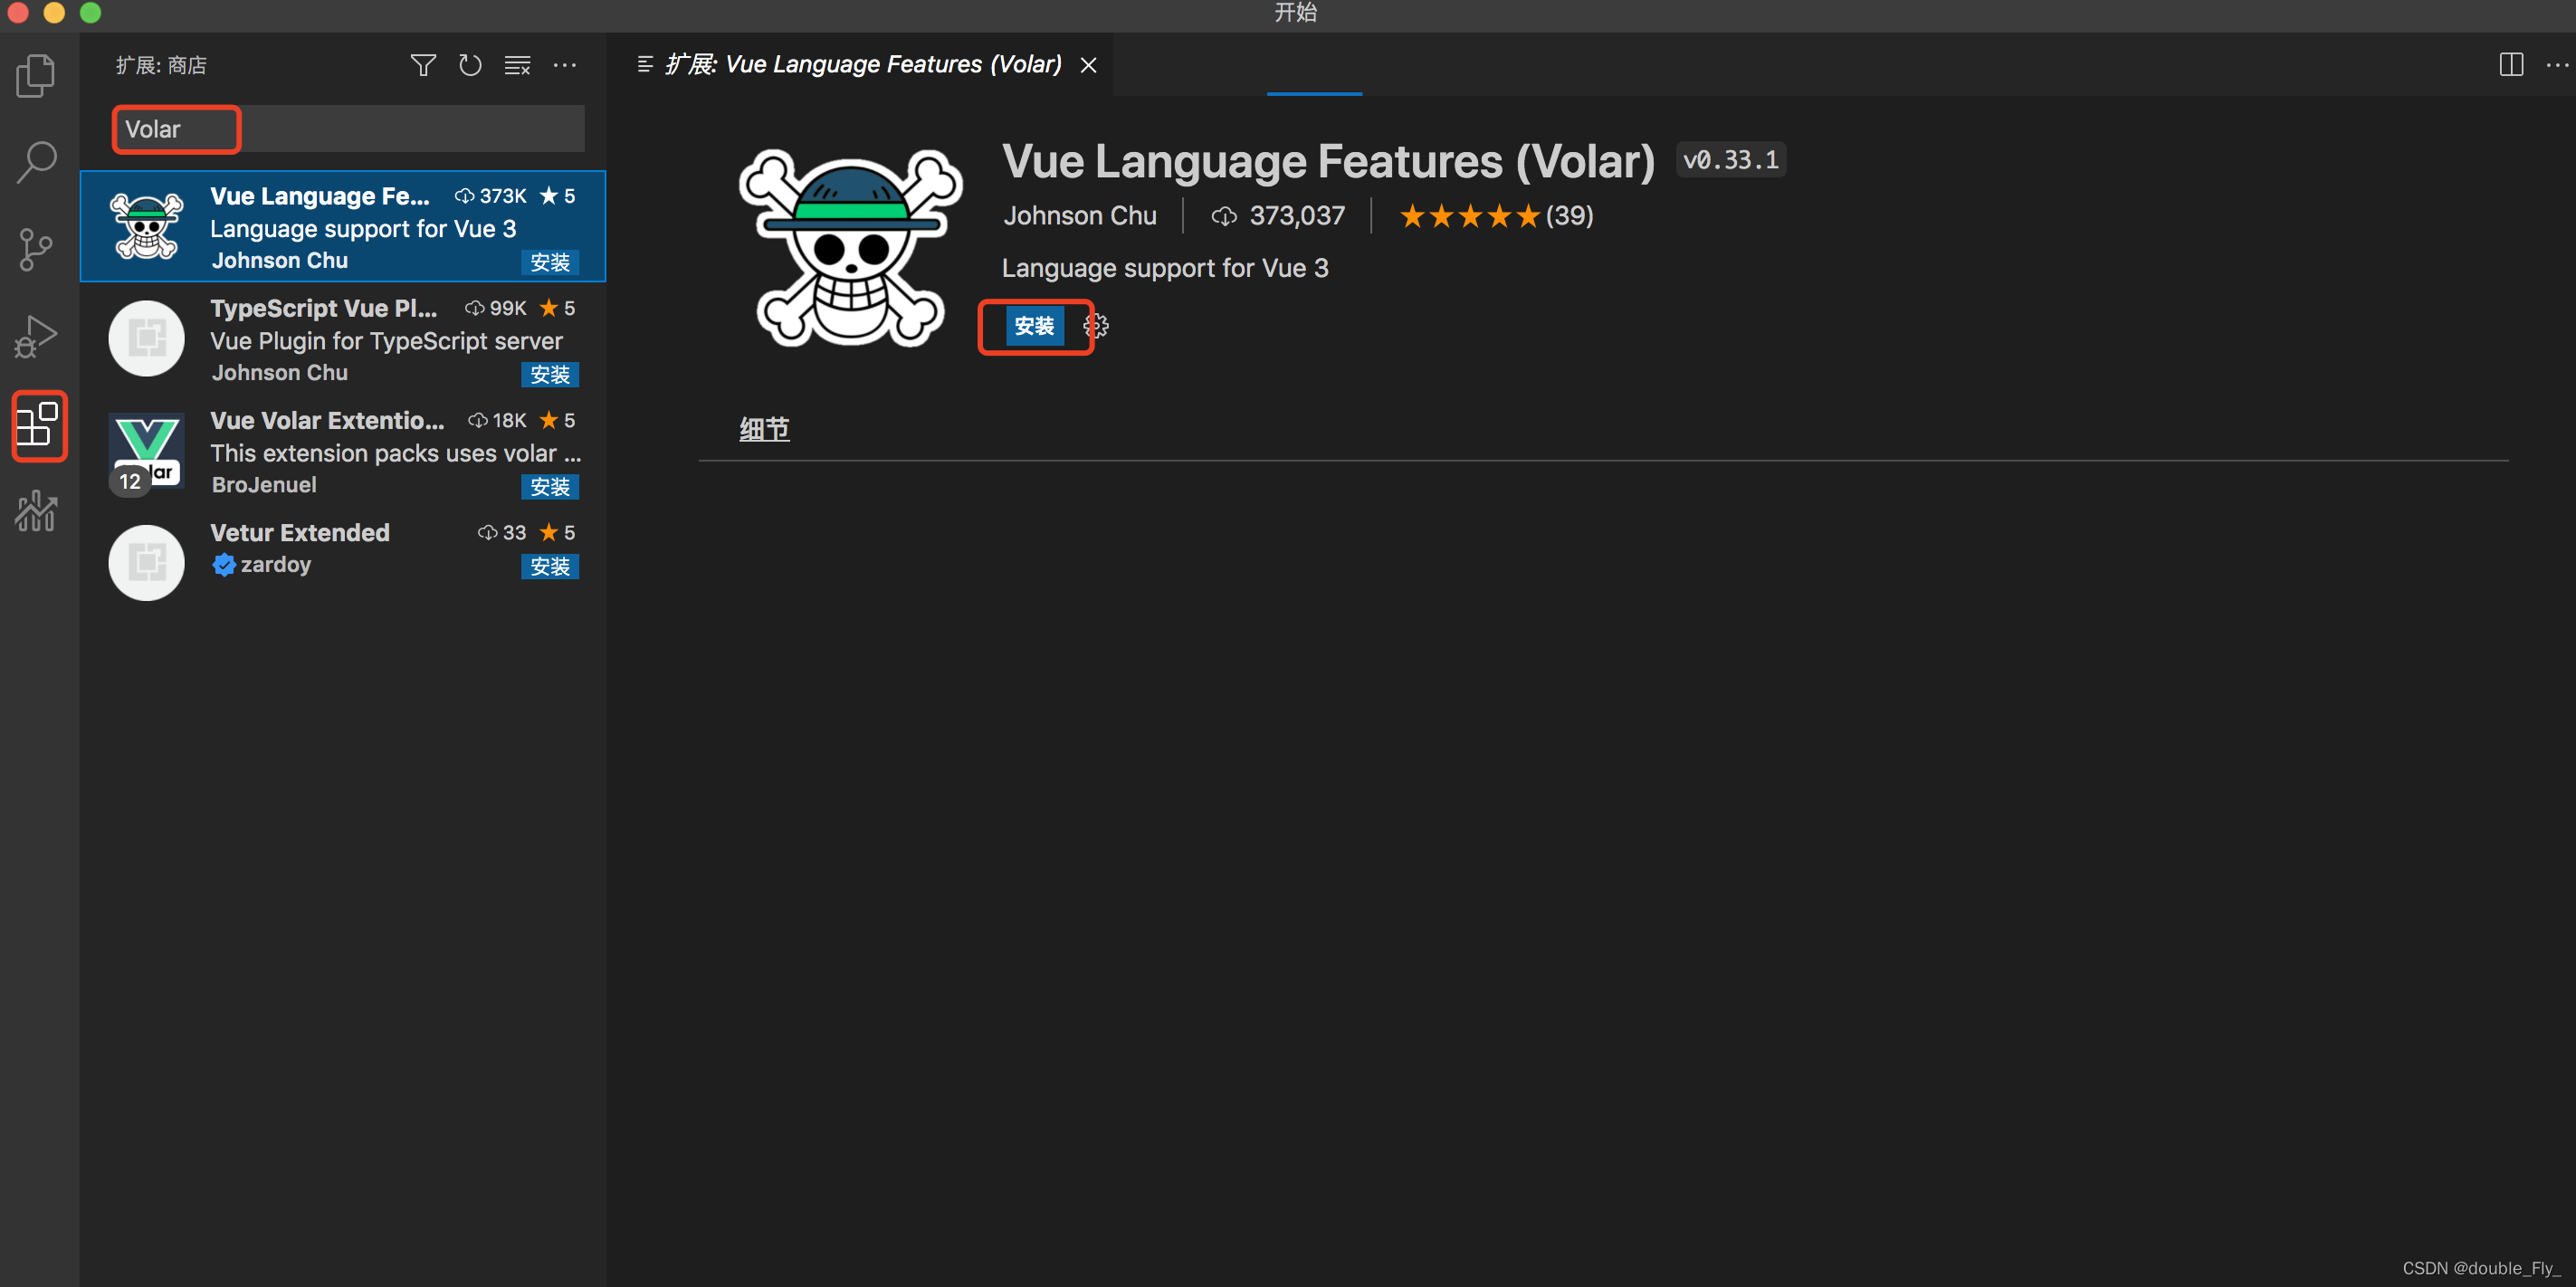Install Vue Language Features from list
2576x1287 pixels.
point(550,262)
